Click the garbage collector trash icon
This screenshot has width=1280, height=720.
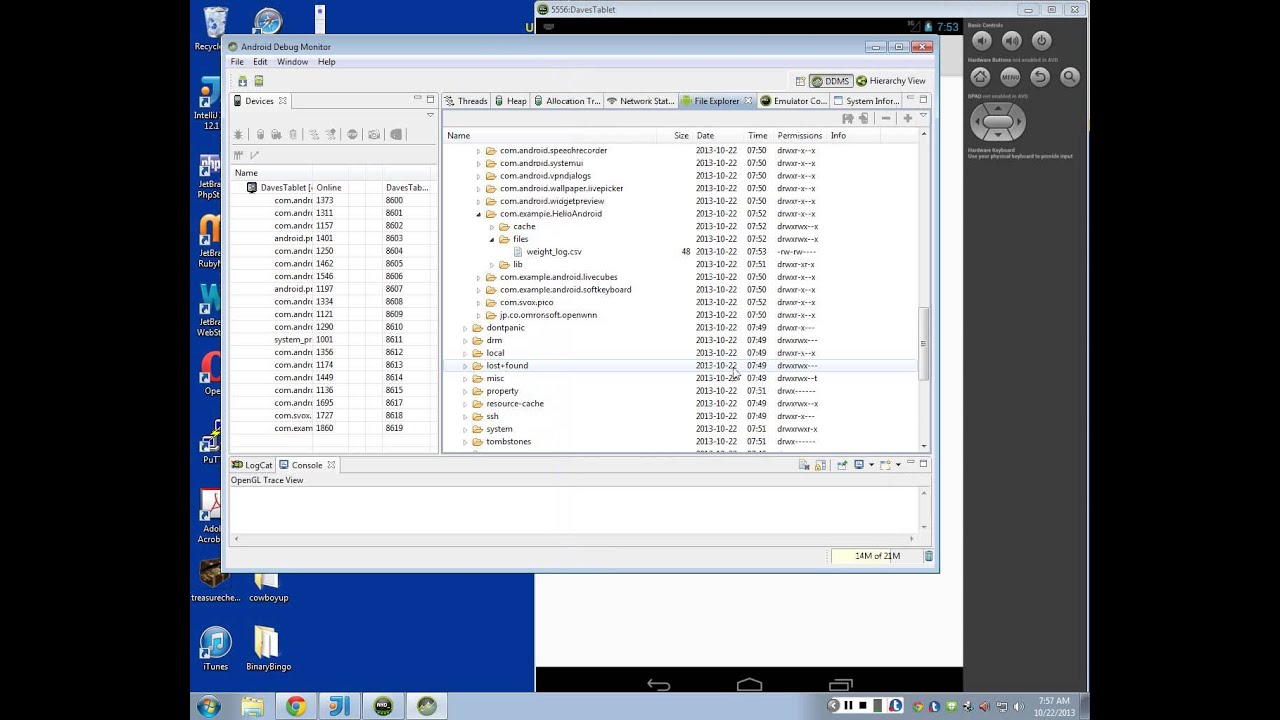tap(928, 556)
